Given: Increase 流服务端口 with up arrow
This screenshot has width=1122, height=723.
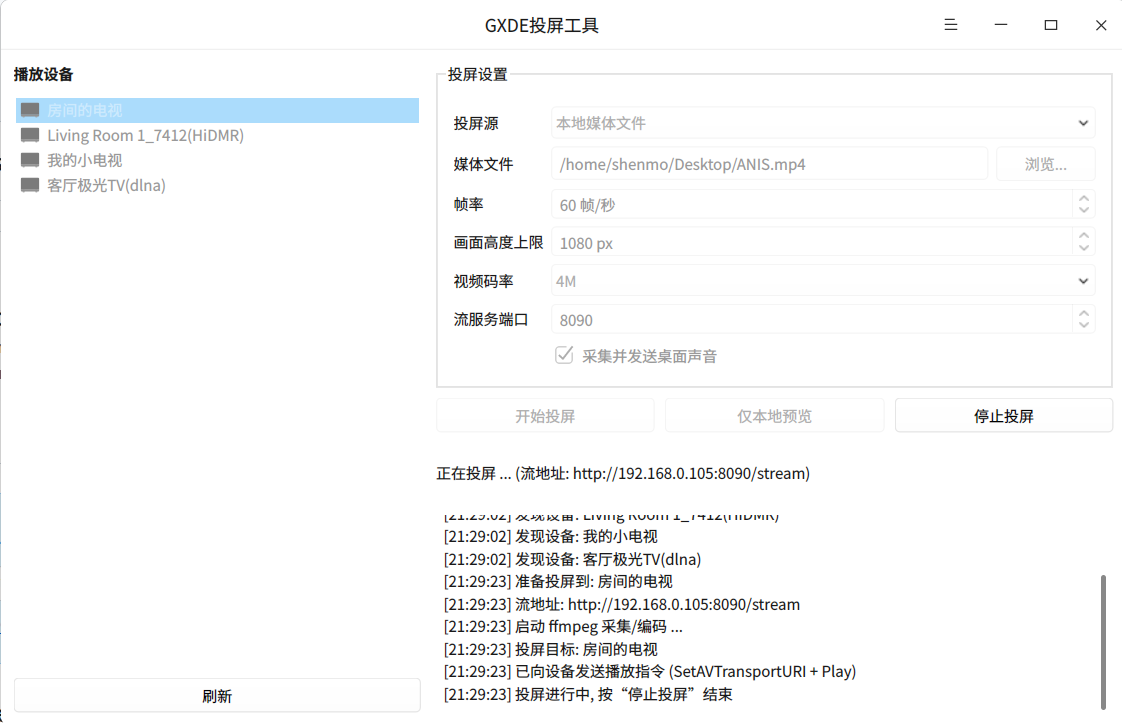Looking at the screenshot, I should click(1083, 314).
